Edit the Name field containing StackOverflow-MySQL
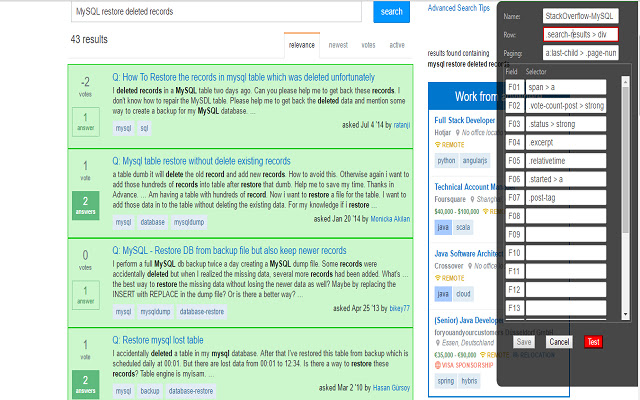 point(582,16)
